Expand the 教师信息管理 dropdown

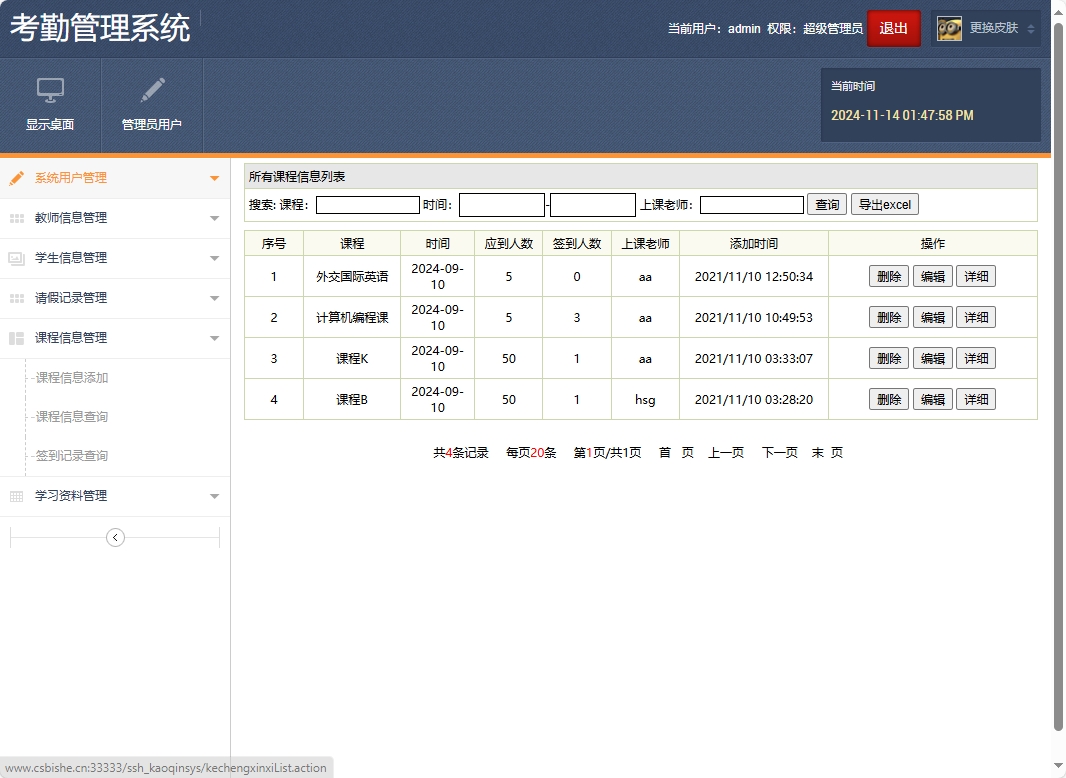213,218
